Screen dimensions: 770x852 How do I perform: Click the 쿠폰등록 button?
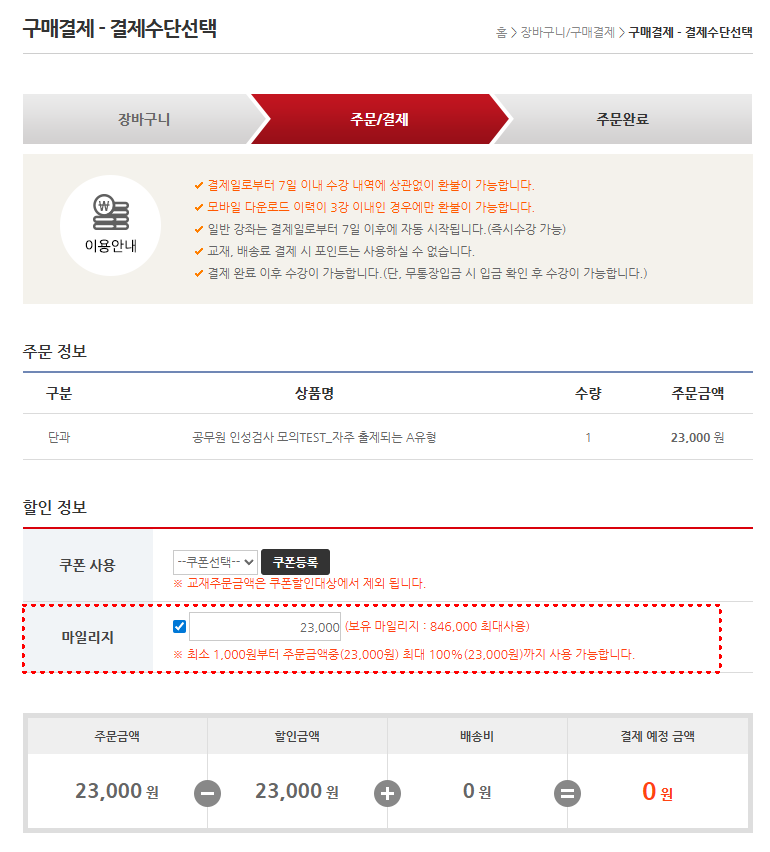click(x=295, y=562)
